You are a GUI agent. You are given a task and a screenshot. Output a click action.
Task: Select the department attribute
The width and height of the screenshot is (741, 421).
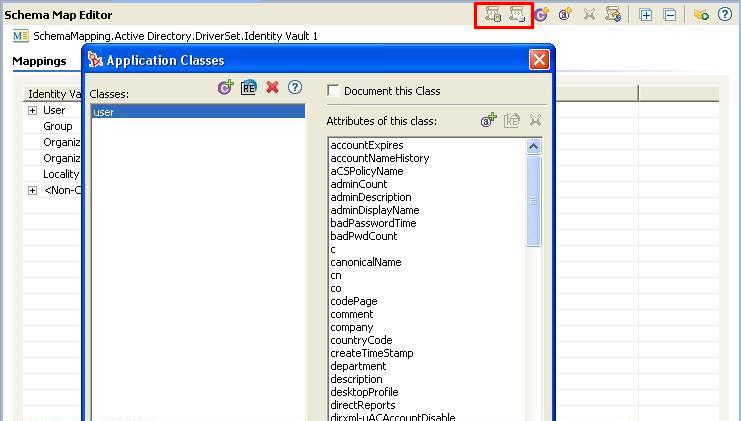click(x=358, y=366)
